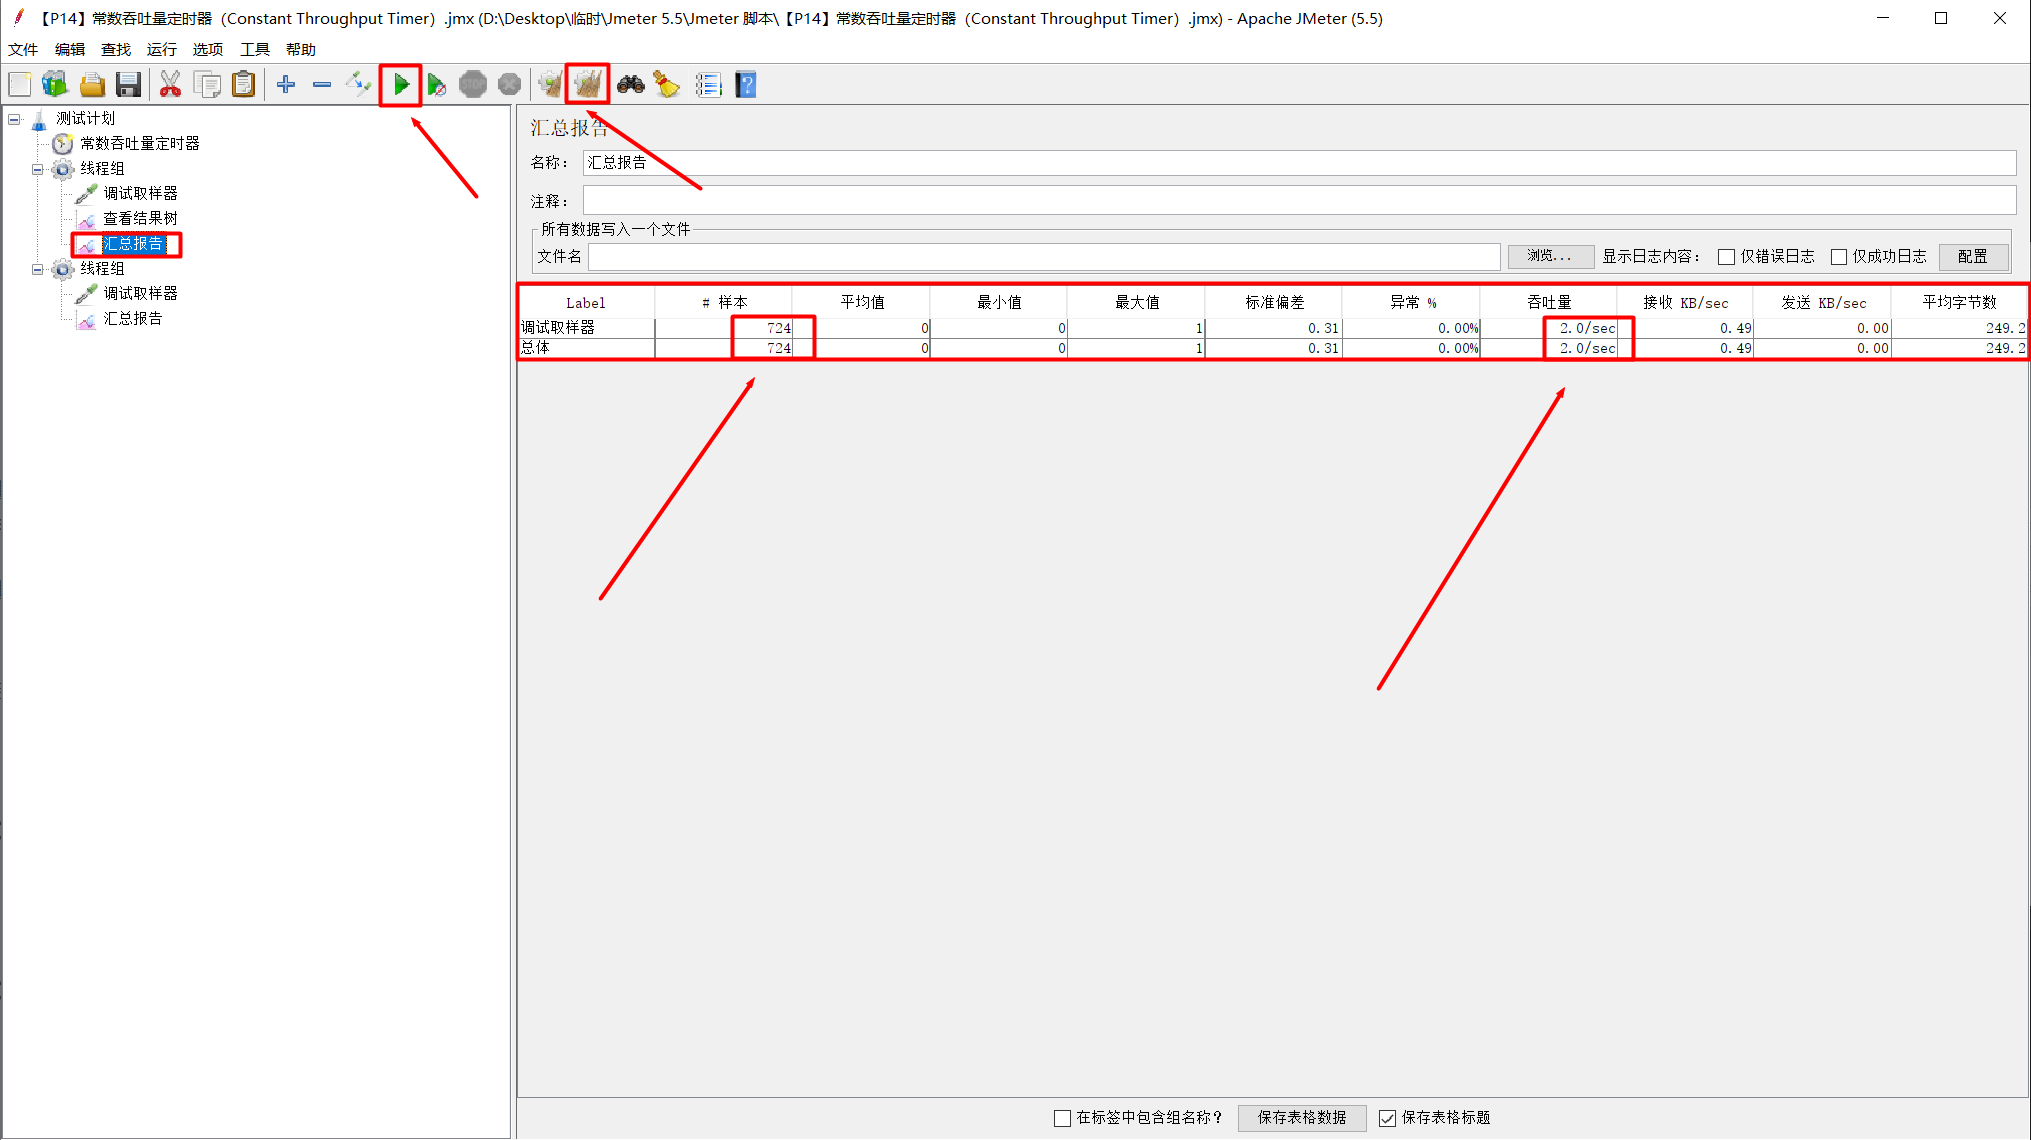
Task: Click the Help question mark icon
Action: tap(746, 85)
